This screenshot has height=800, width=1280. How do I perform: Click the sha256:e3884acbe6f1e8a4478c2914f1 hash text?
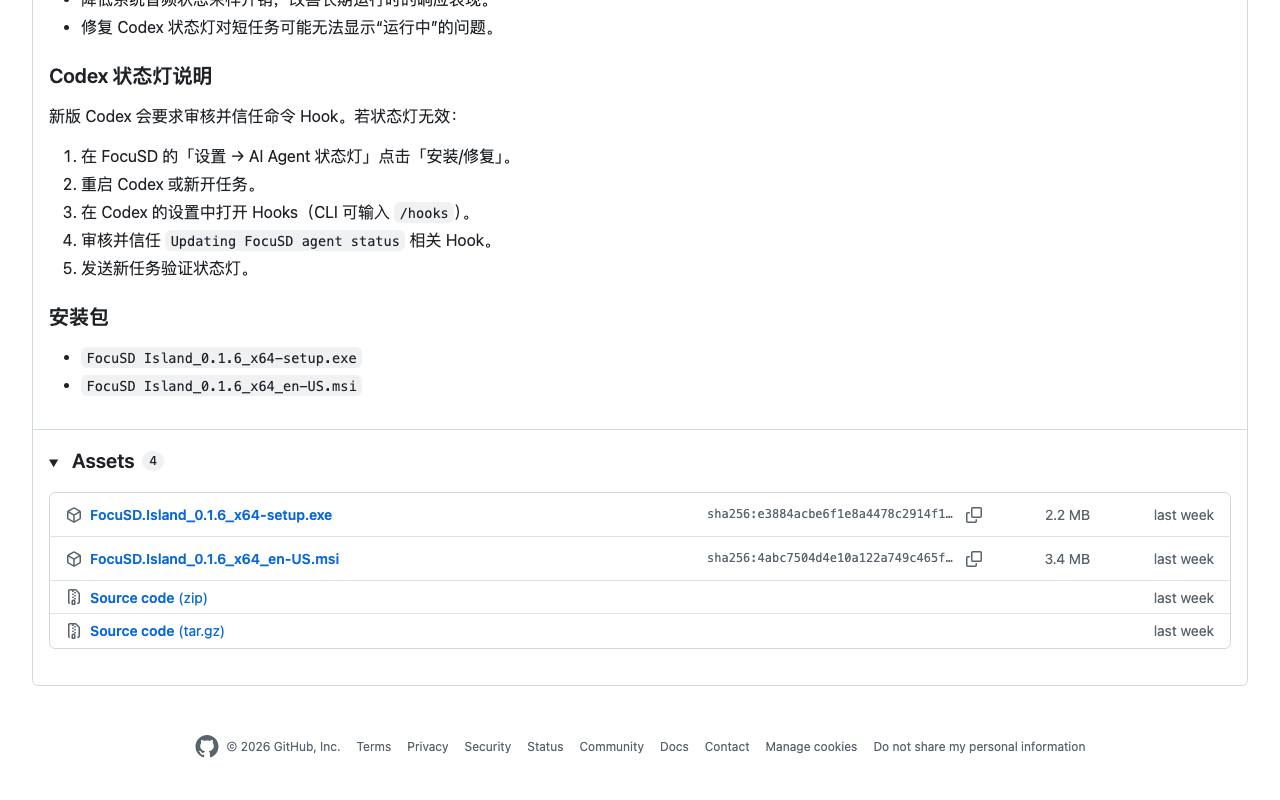[830, 514]
